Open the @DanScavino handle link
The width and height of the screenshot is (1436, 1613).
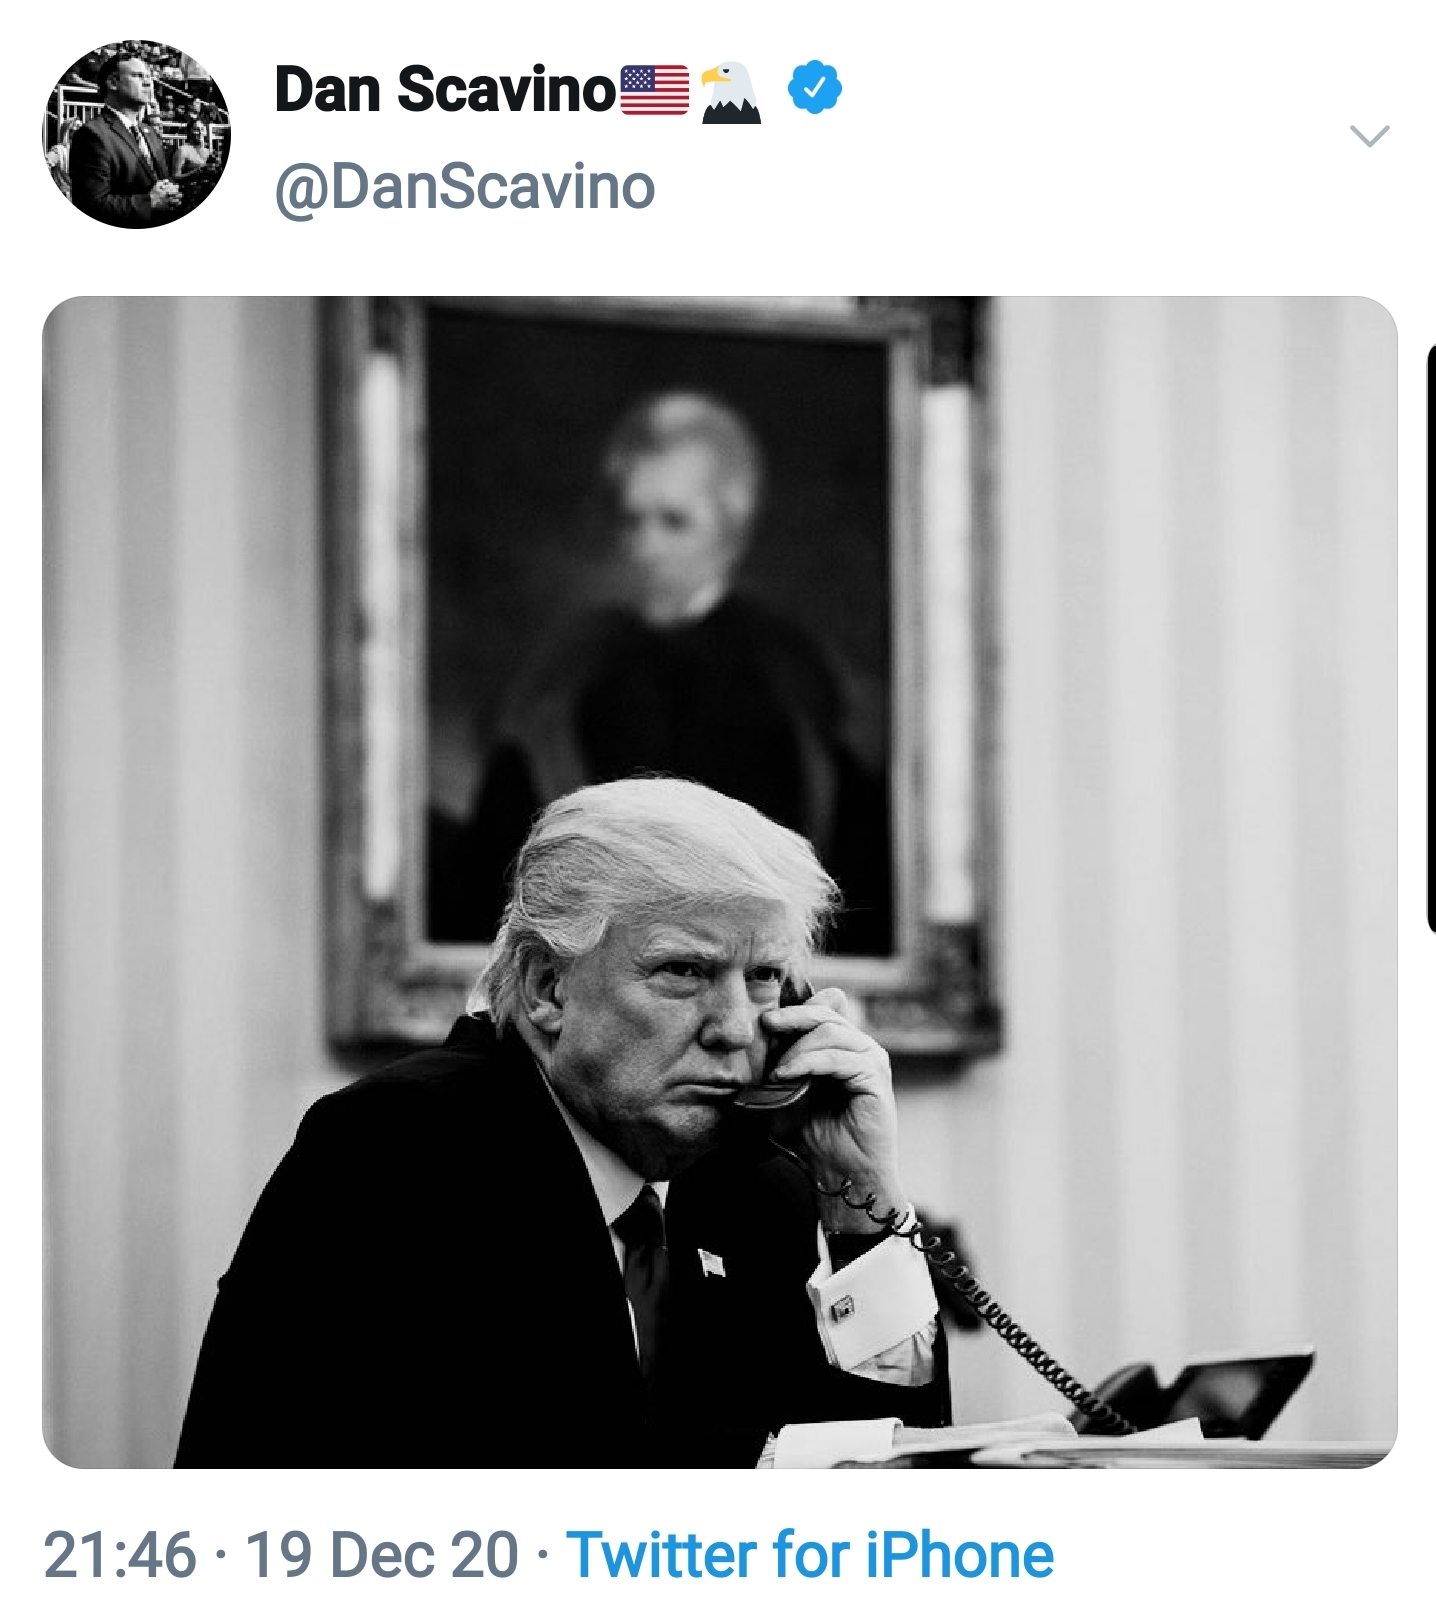[464, 187]
